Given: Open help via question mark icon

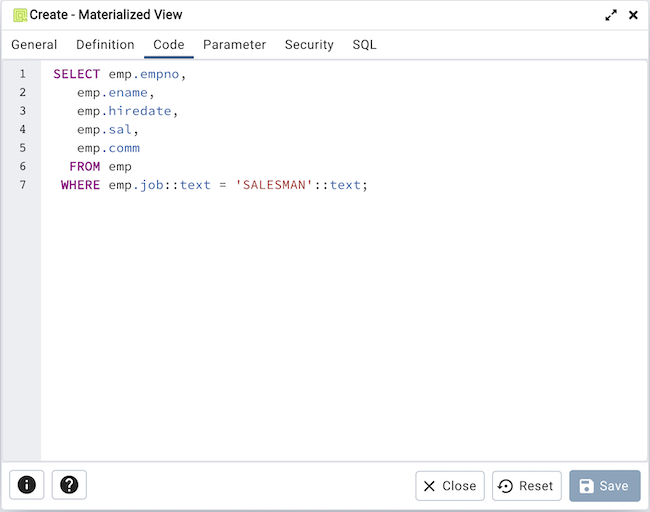Looking at the screenshot, I should click(69, 485).
